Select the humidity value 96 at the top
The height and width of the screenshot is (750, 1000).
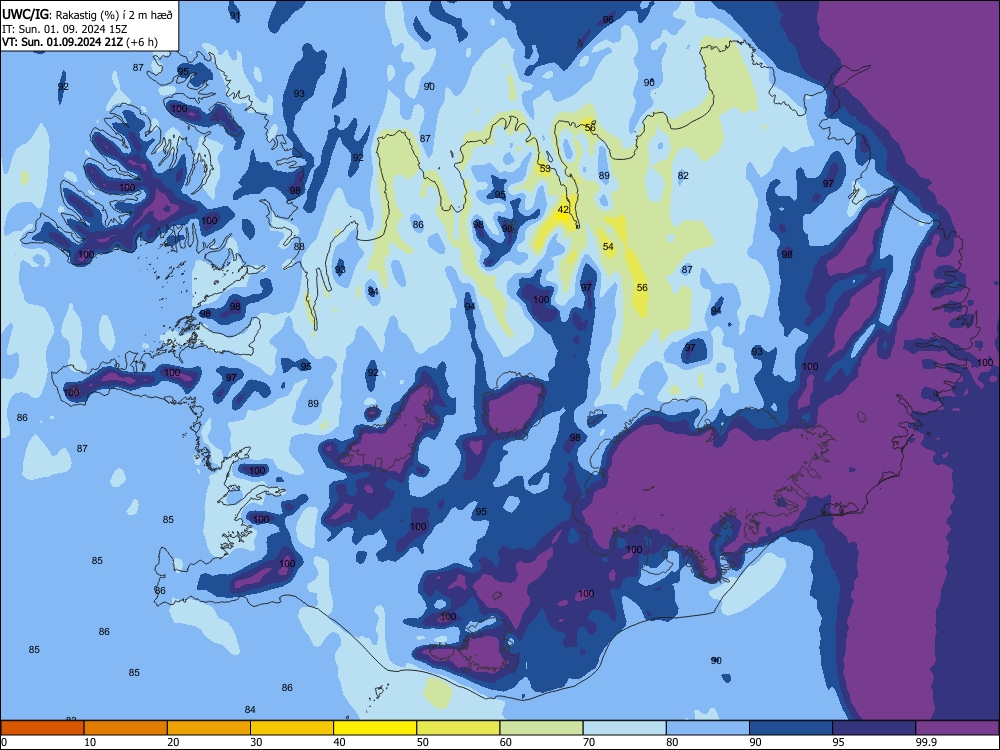(x=608, y=20)
